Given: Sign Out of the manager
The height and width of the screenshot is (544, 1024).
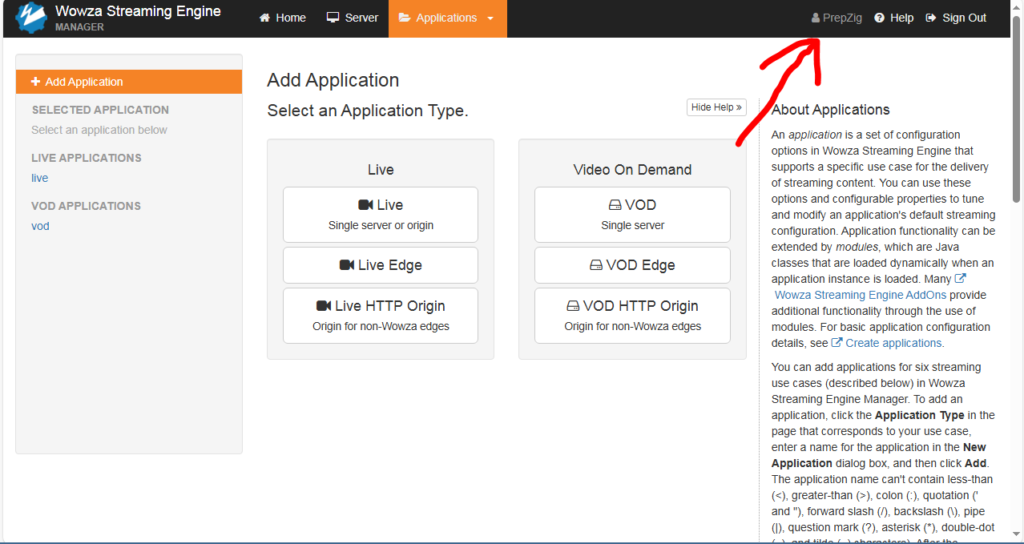Looking at the screenshot, I should [956, 18].
